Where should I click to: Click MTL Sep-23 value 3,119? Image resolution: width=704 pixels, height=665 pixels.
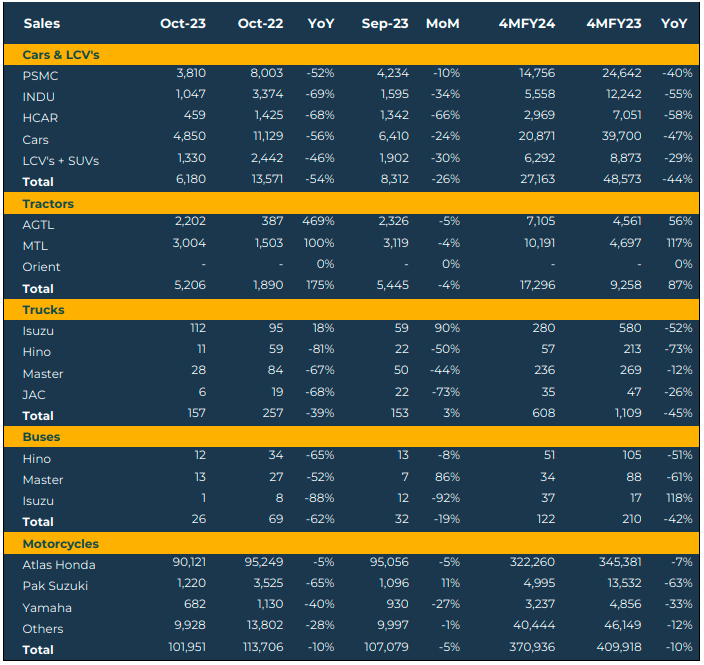tap(396, 243)
